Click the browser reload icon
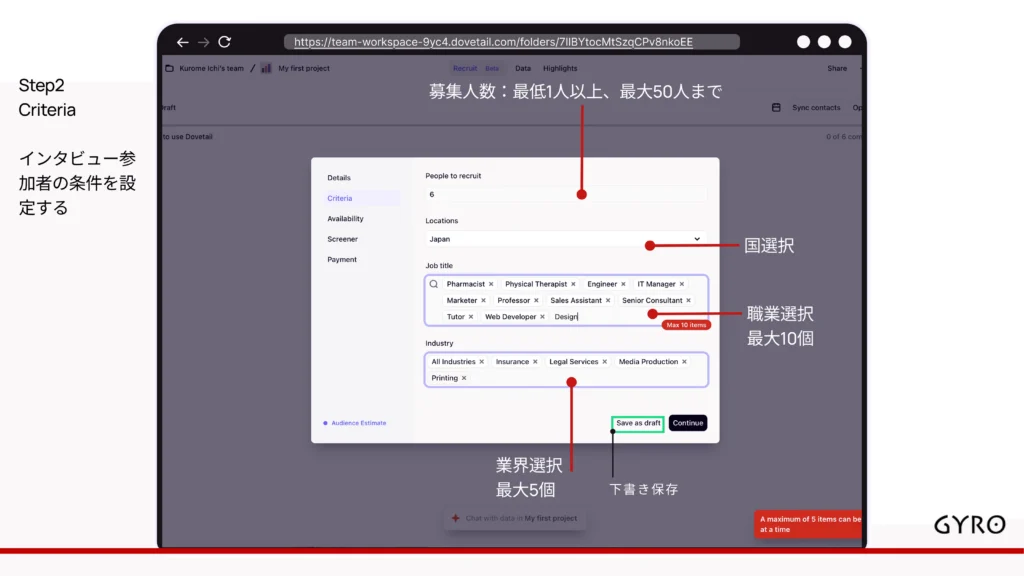Viewport: 1024px width, 576px height. [224, 42]
